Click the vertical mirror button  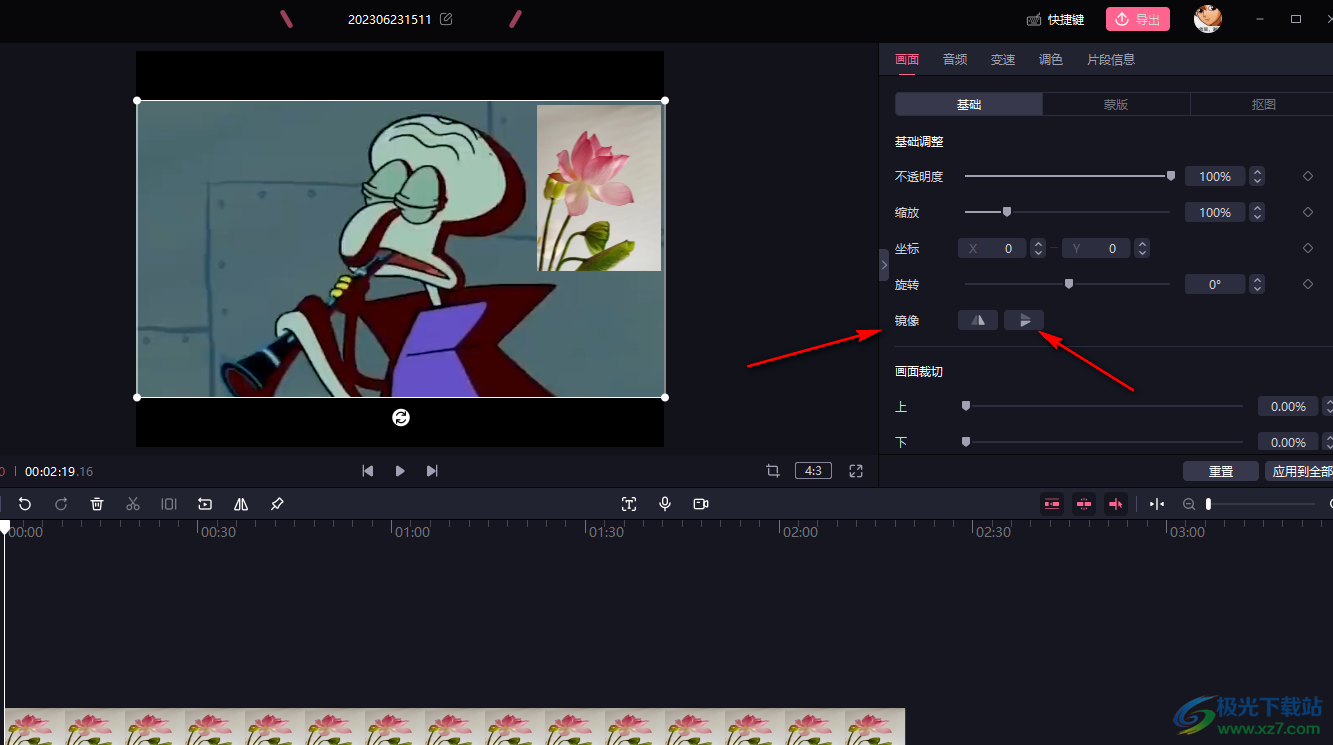pos(1024,320)
